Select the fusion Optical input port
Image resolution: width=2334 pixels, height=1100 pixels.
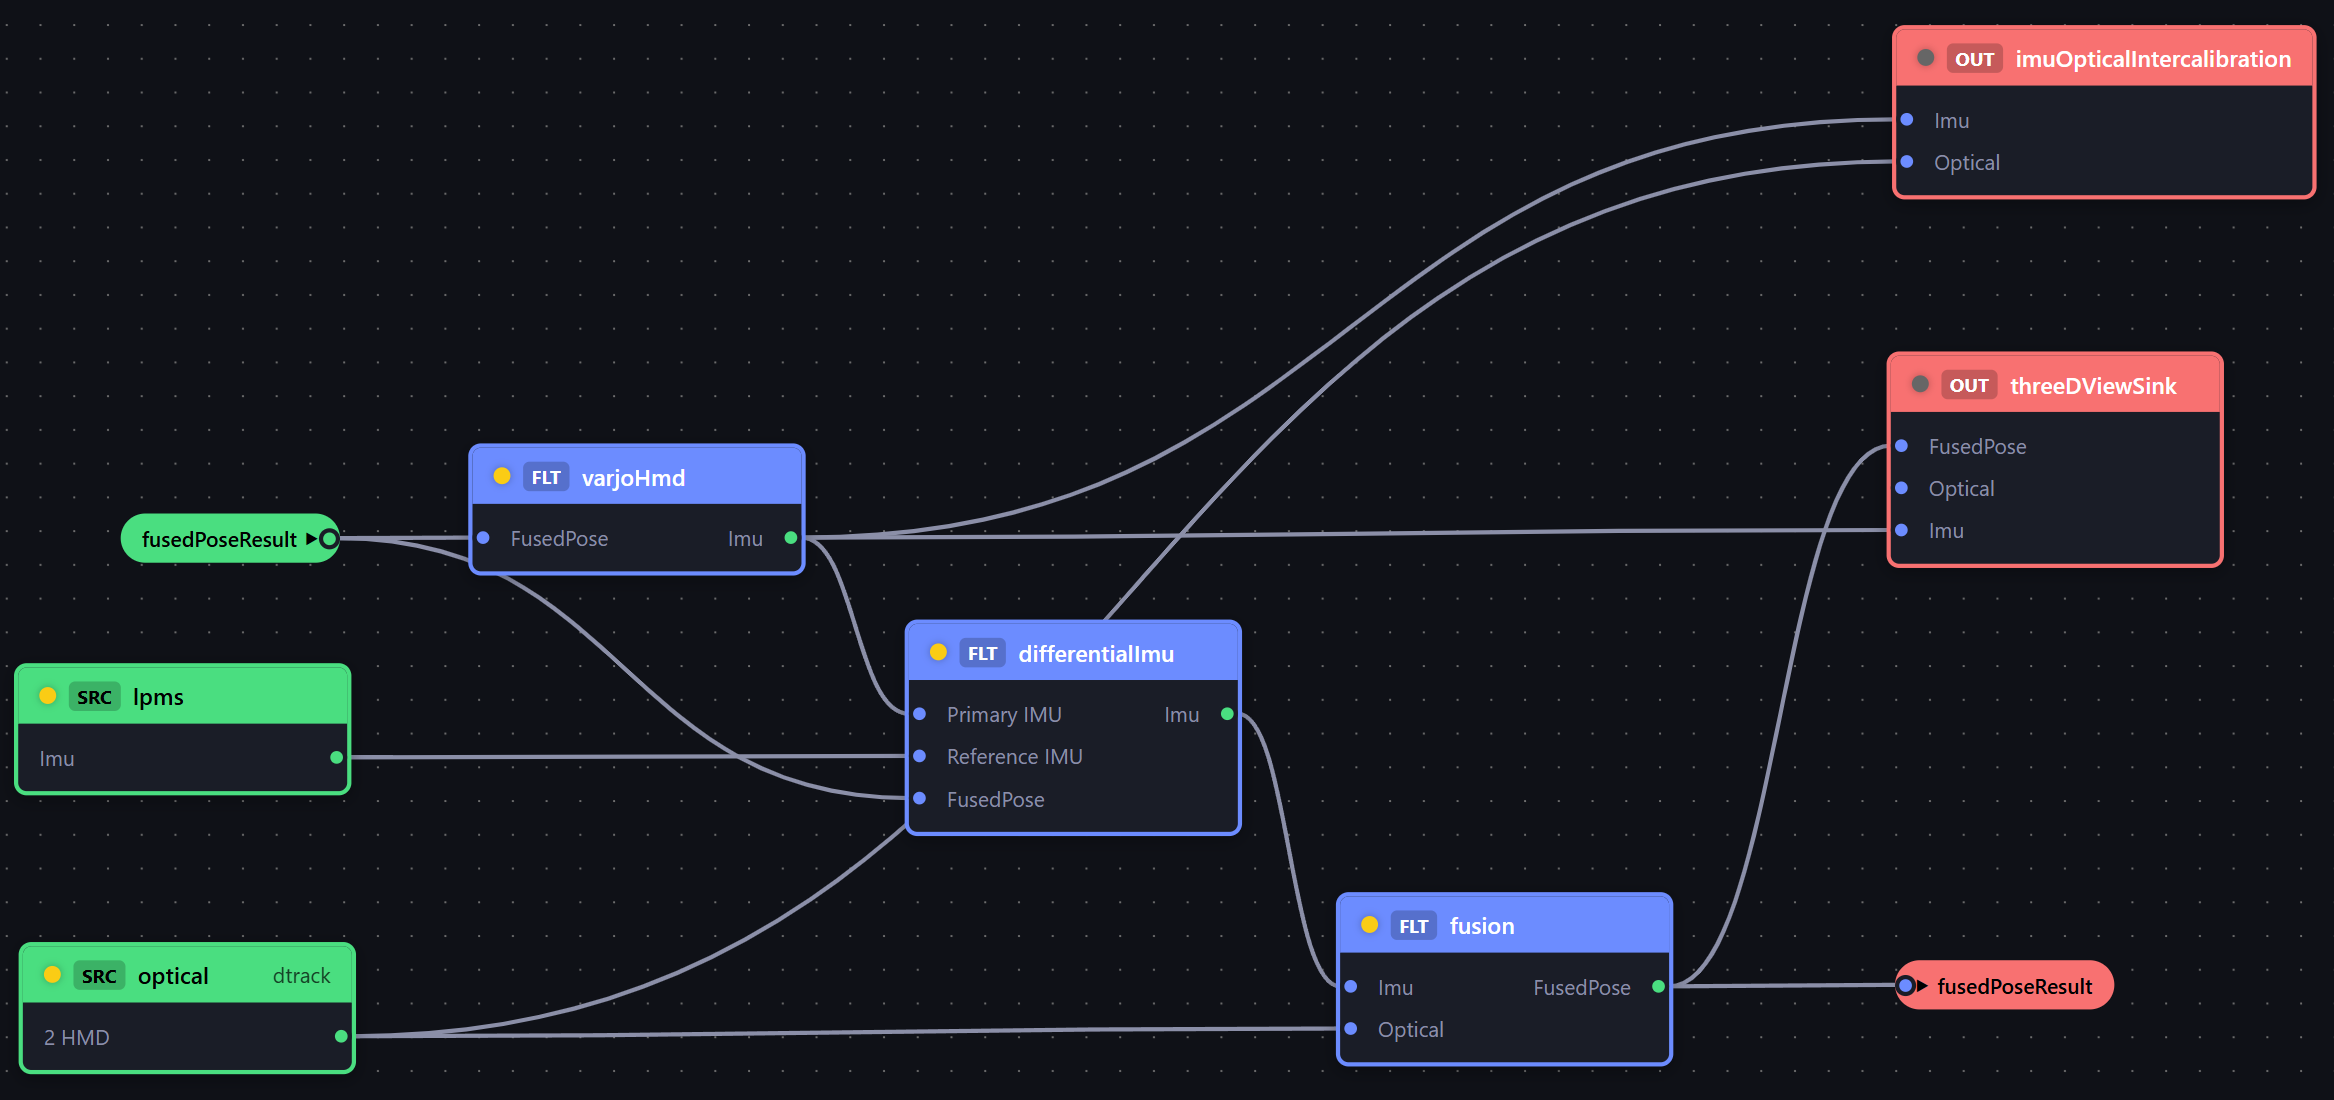click(x=1351, y=1028)
